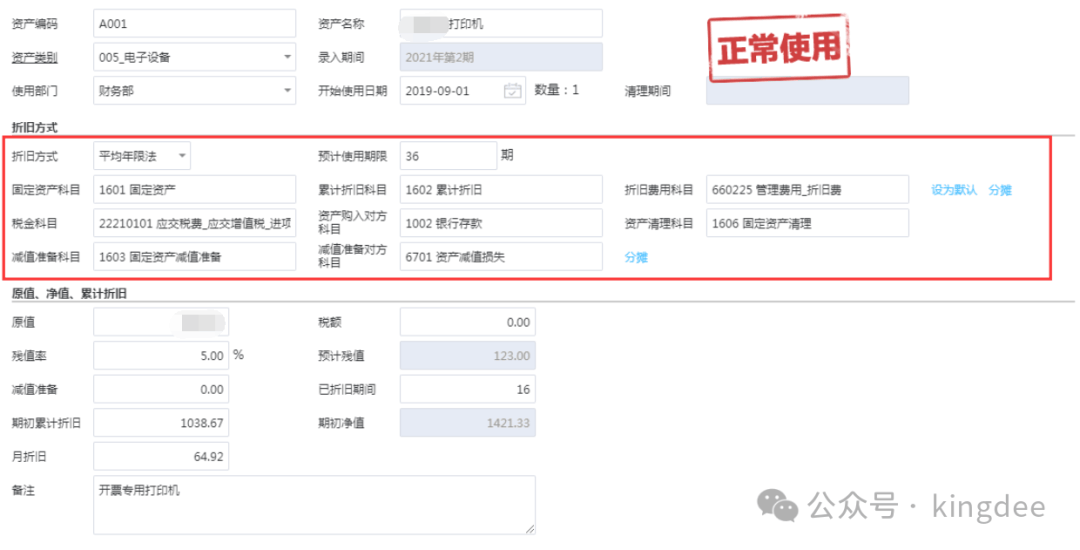Click inside the 备注 text area
Screen dimensions: 1080x550
point(314,505)
